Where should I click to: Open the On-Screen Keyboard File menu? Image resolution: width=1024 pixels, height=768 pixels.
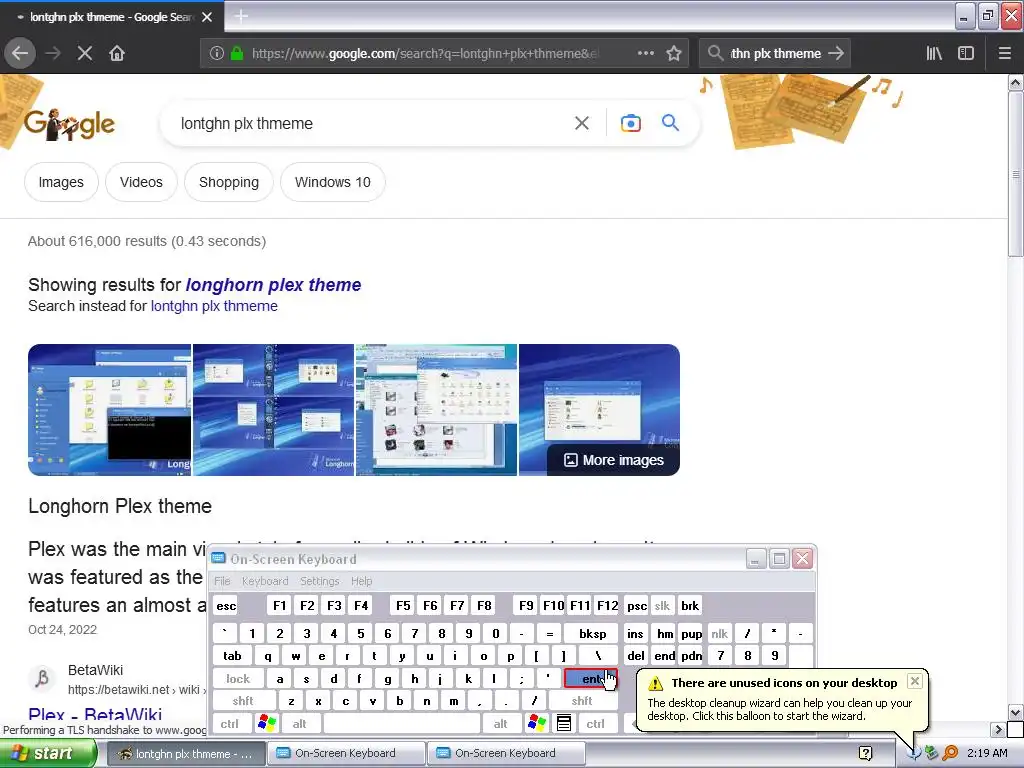(222, 581)
